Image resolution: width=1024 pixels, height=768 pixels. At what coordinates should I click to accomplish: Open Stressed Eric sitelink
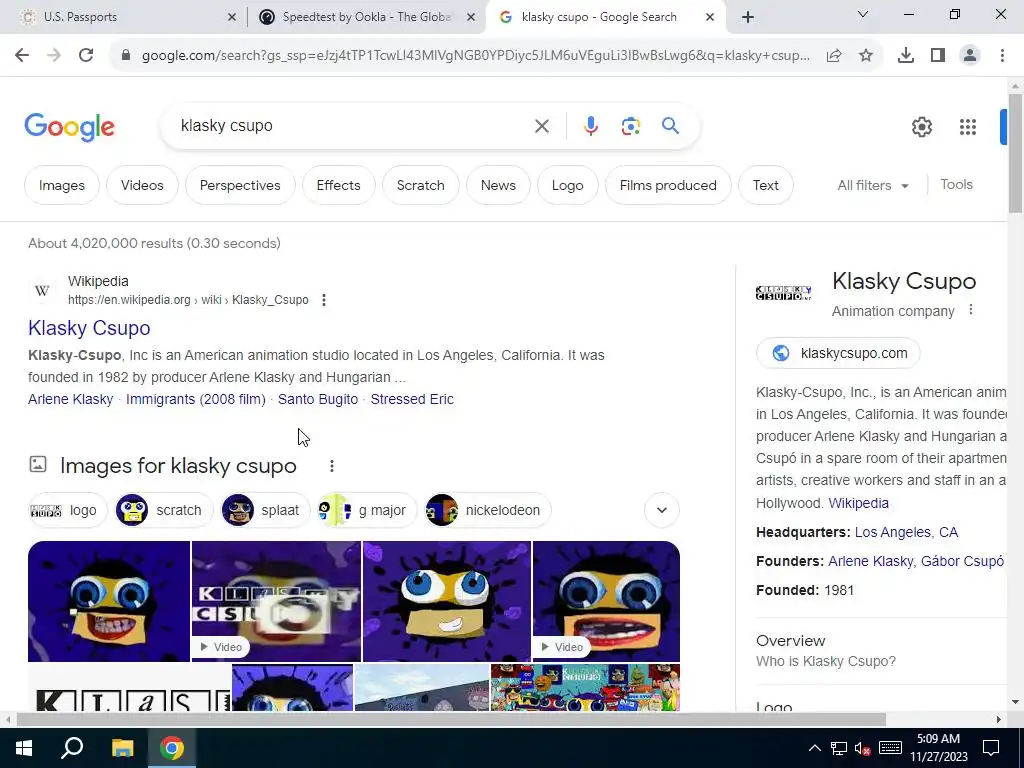click(x=412, y=399)
